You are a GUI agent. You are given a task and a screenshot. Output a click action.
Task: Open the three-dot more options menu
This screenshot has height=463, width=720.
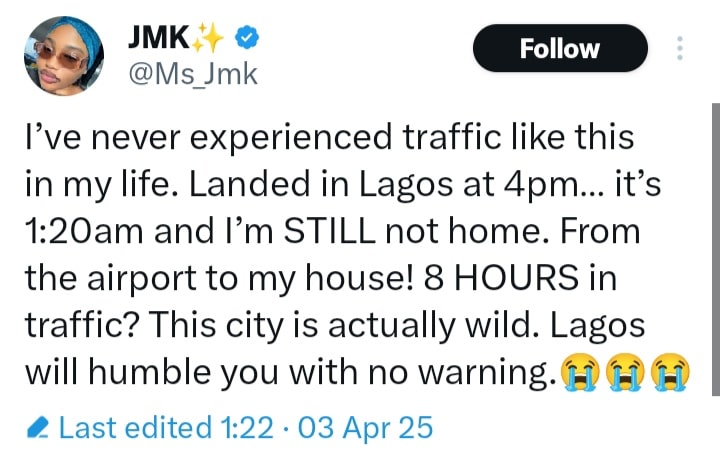681,49
